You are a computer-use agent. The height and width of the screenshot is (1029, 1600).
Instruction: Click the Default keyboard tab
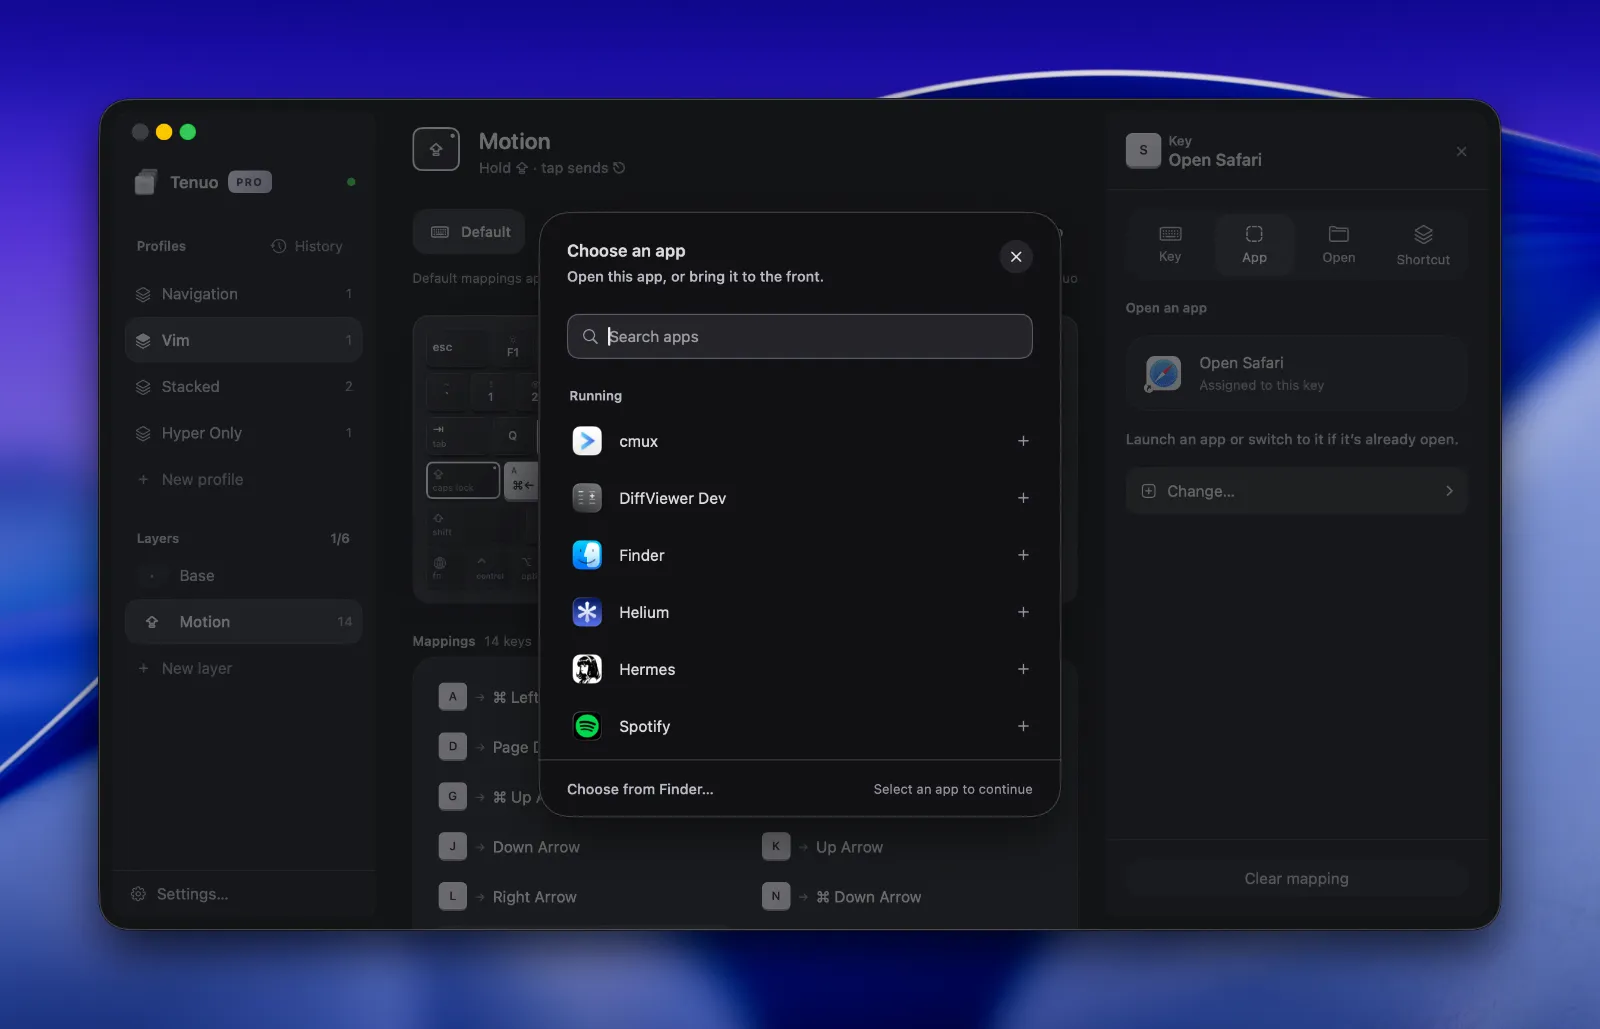point(469,232)
